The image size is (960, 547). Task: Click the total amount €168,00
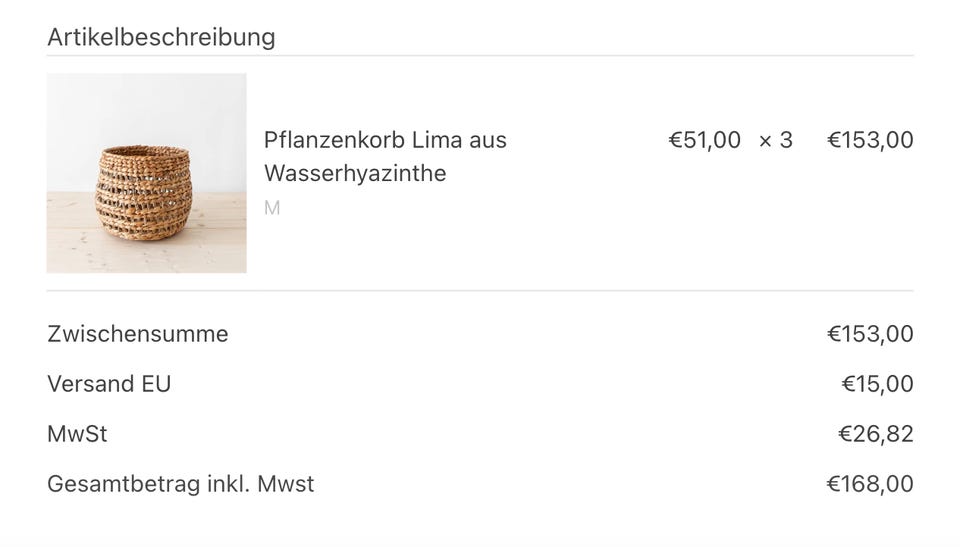[x=869, y=484]
